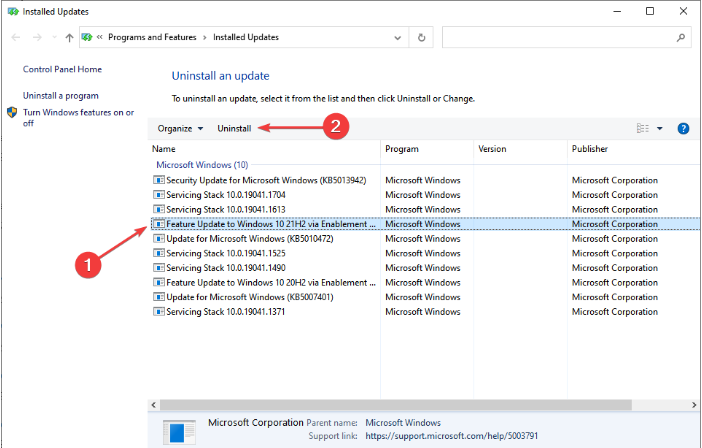The height and width of the screenshot is (448, 702).
Task: Sort by the Version column header
Action: pyautogui.click(x=520, y=149)
